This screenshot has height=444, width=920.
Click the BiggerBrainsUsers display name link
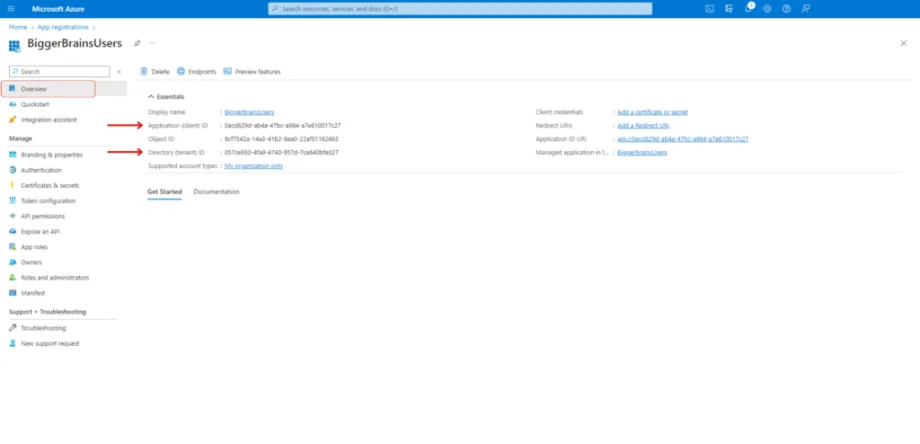(249, 112)
